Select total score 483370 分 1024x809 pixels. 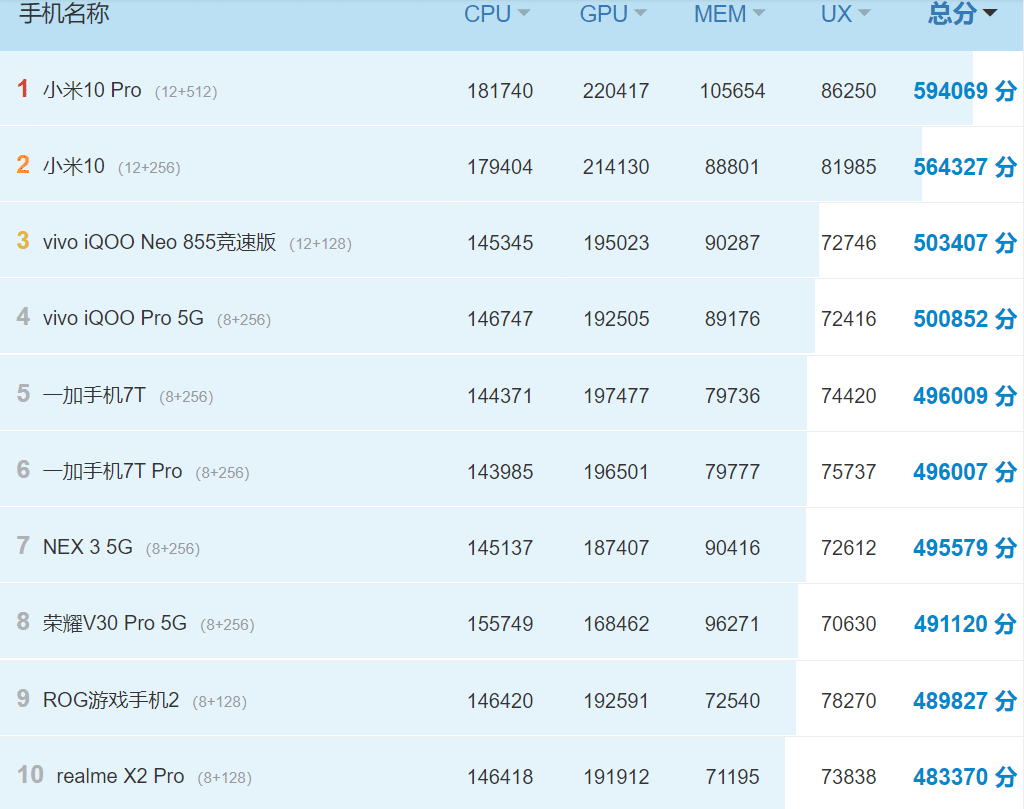tap(965, 777)
